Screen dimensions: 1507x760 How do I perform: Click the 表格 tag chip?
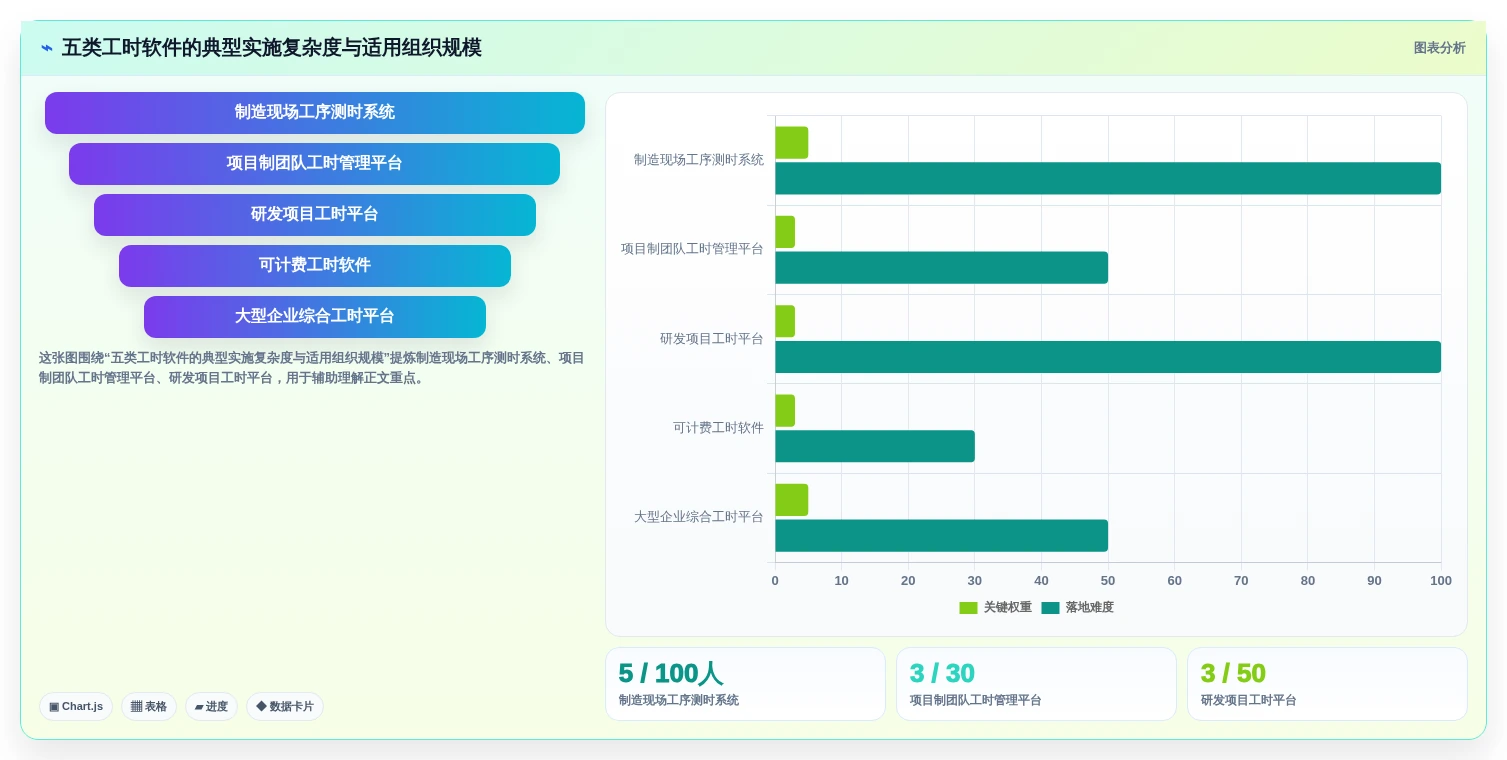click(149, 706)
